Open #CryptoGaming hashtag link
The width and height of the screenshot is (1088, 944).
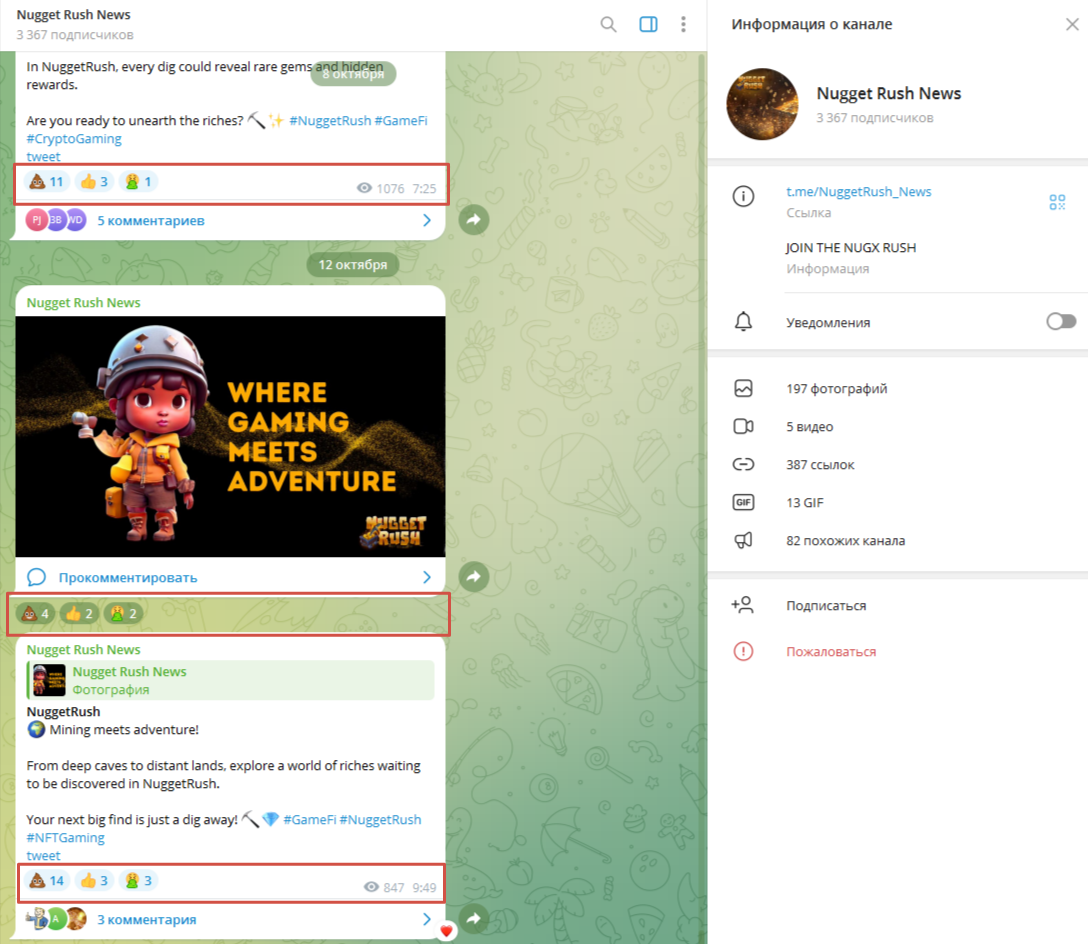pos(74,139)
